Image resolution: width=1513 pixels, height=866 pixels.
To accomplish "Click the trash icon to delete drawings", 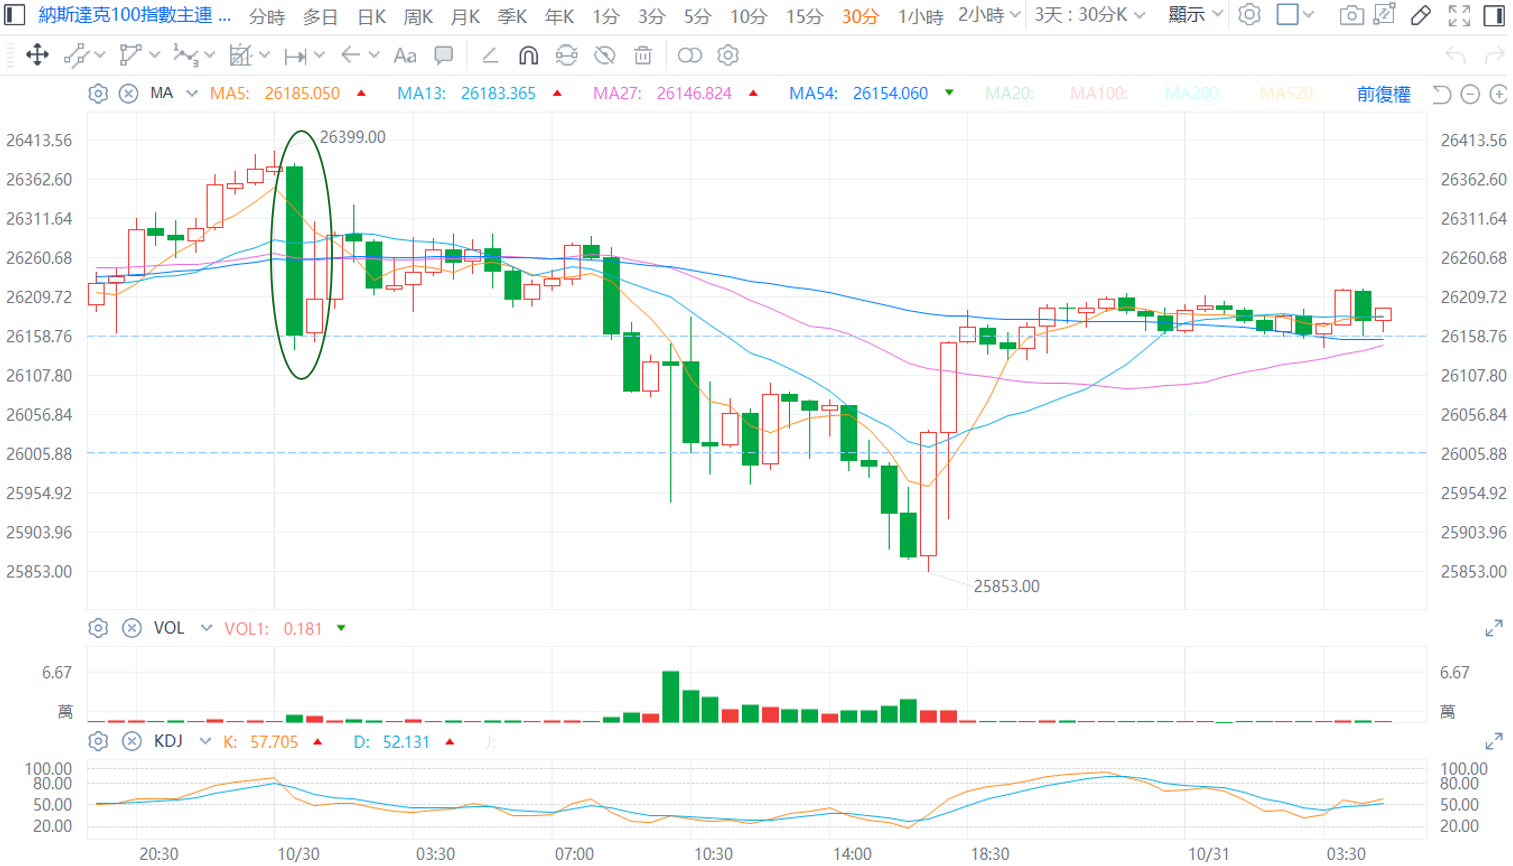I will (643, 55).
